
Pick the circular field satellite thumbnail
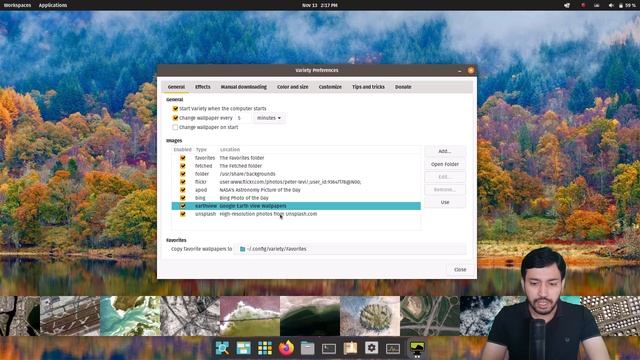[370, 316]
